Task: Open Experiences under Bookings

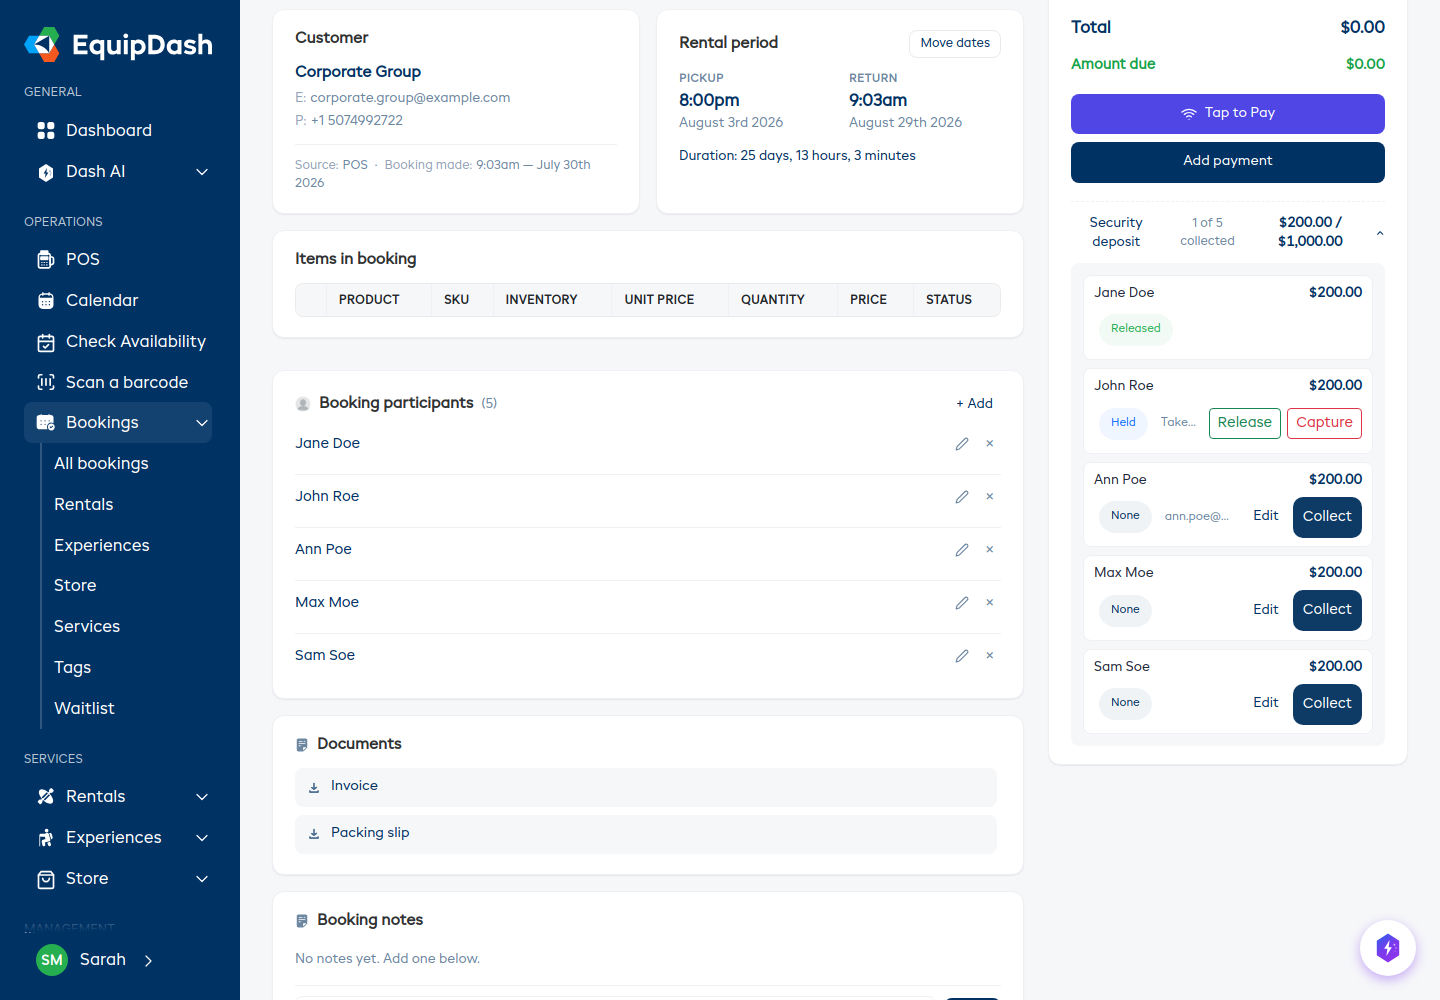Action: (102, 546)
